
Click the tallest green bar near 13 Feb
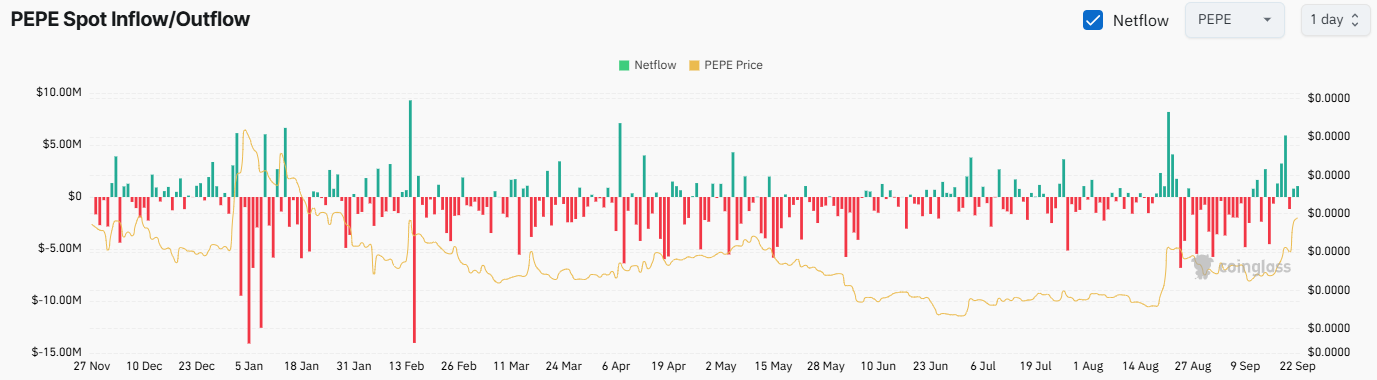(410, 148)
